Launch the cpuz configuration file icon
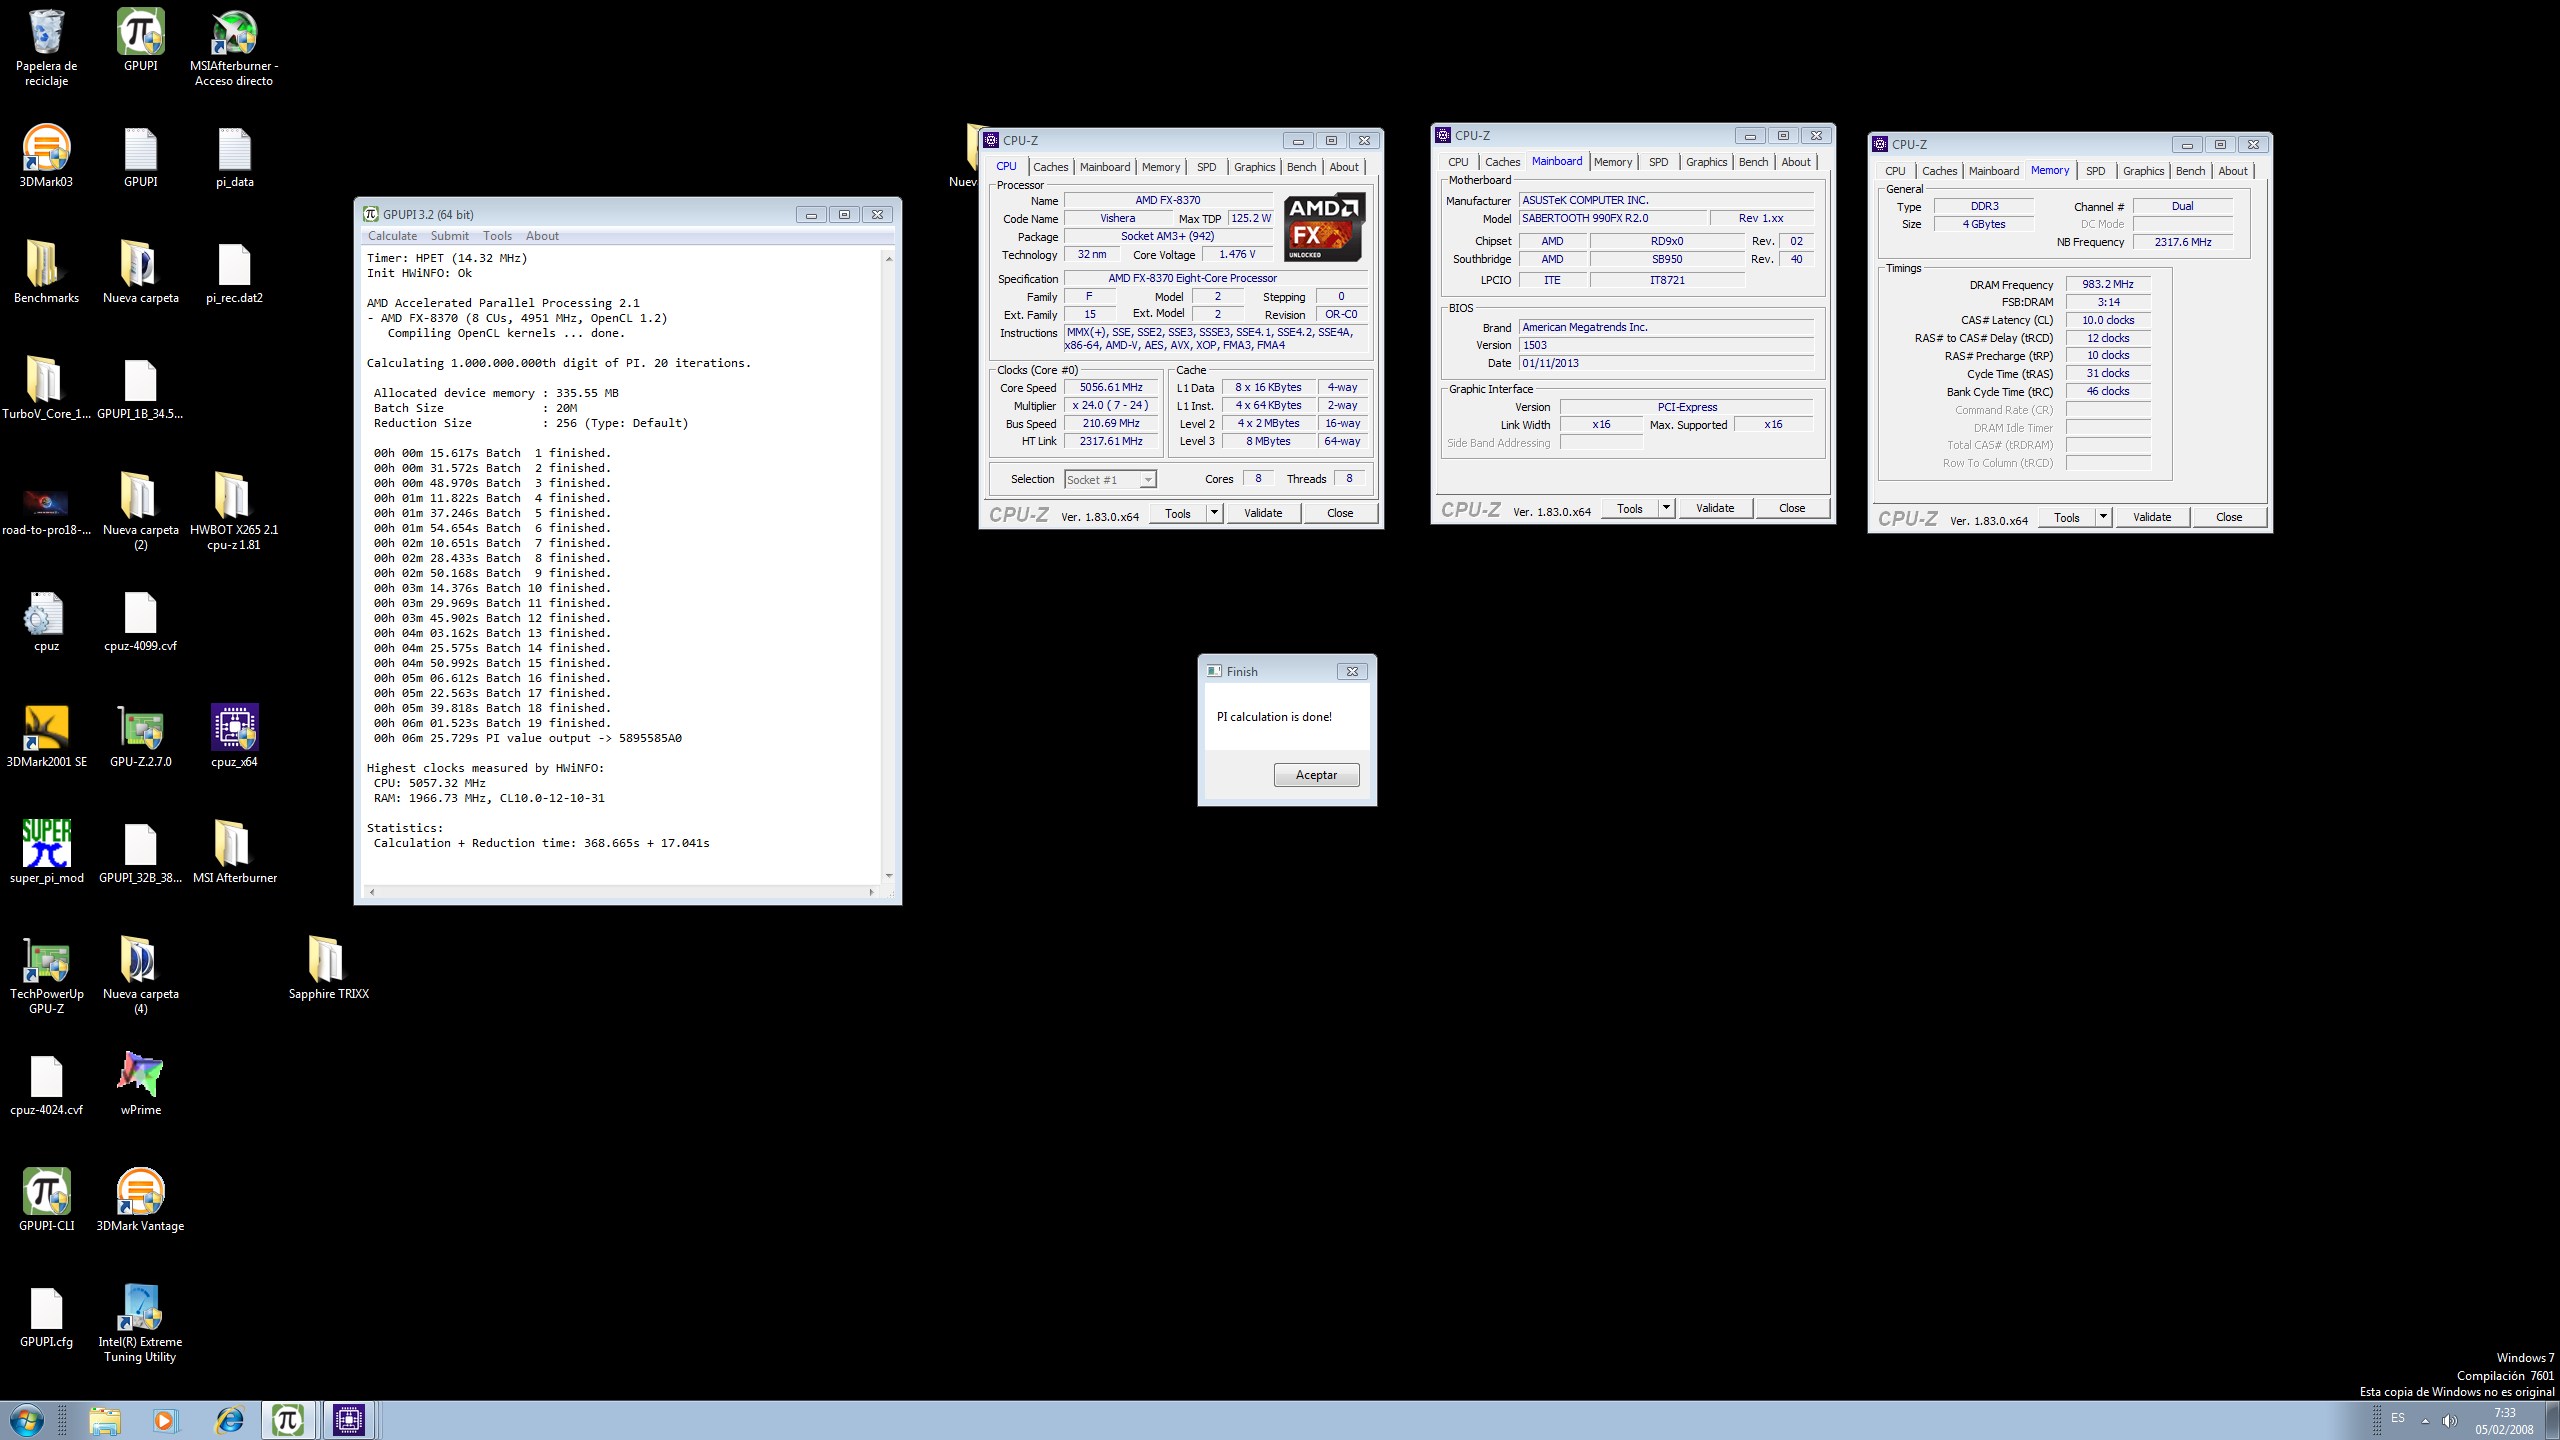 46,621
